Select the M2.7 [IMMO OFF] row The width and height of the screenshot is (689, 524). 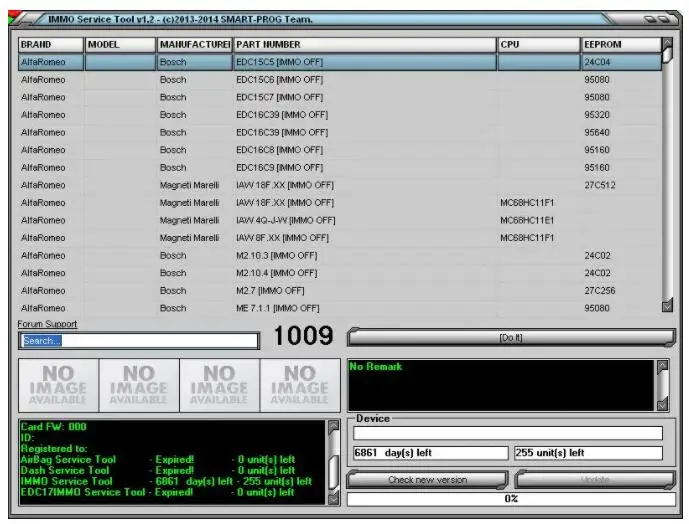[340, 291]
